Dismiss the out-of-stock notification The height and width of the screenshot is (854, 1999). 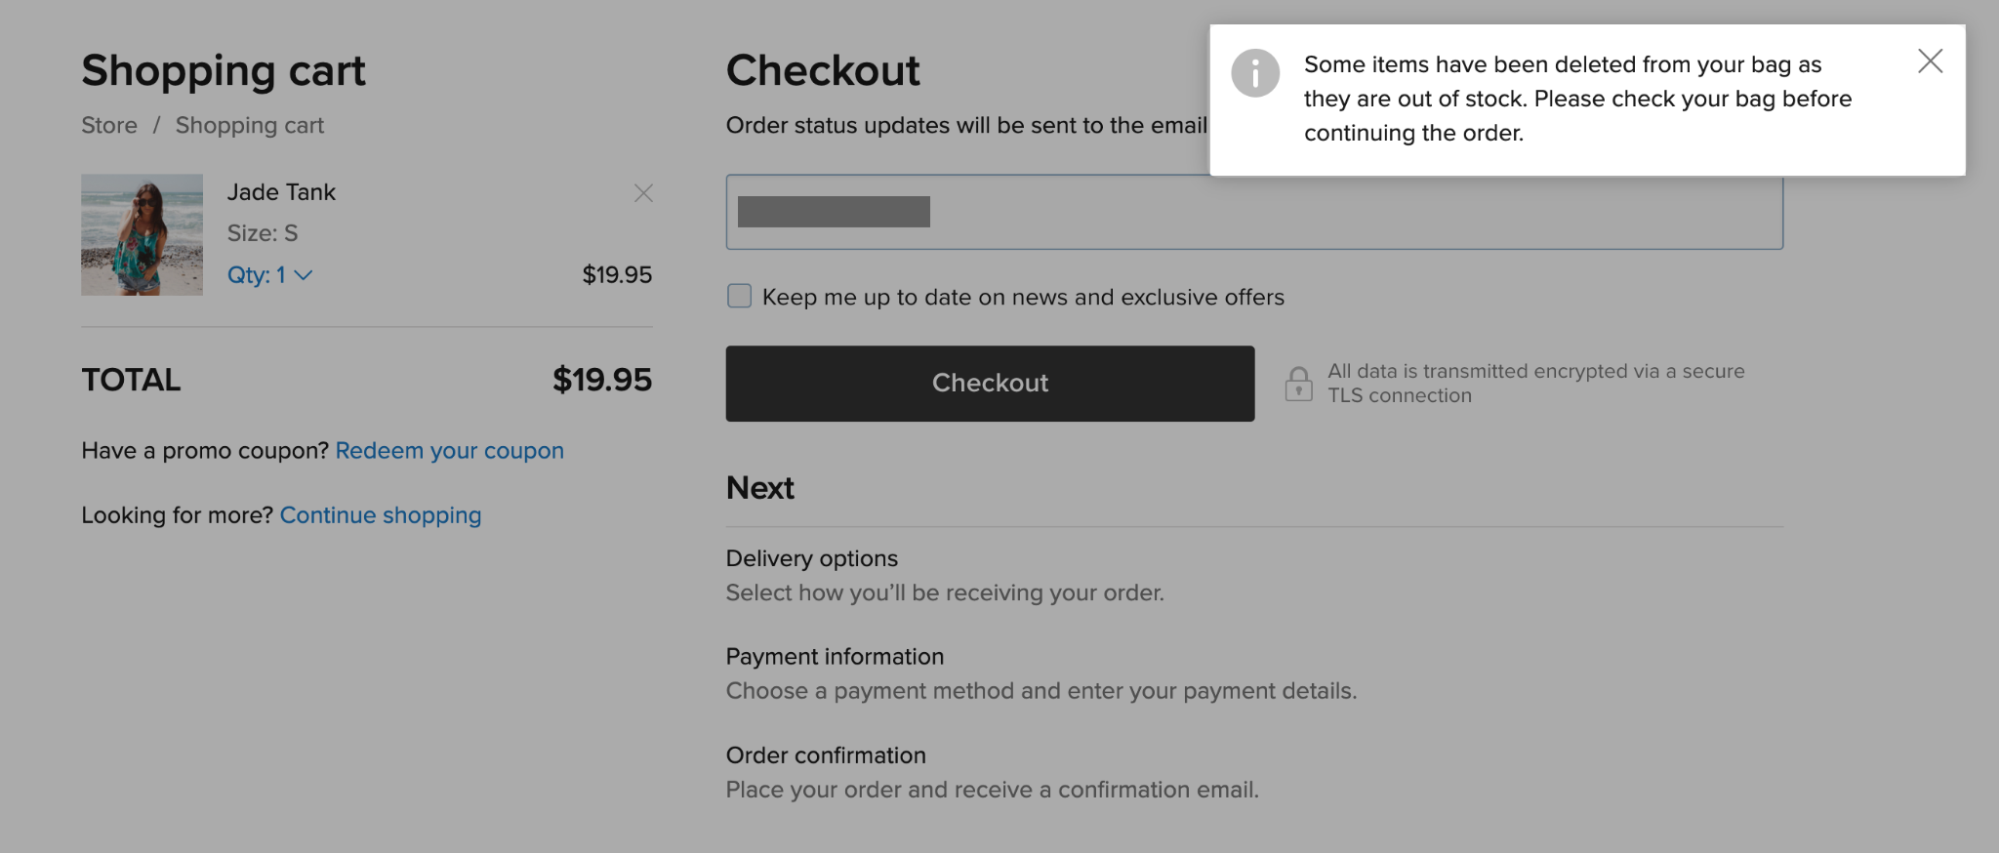[1930, 62]
